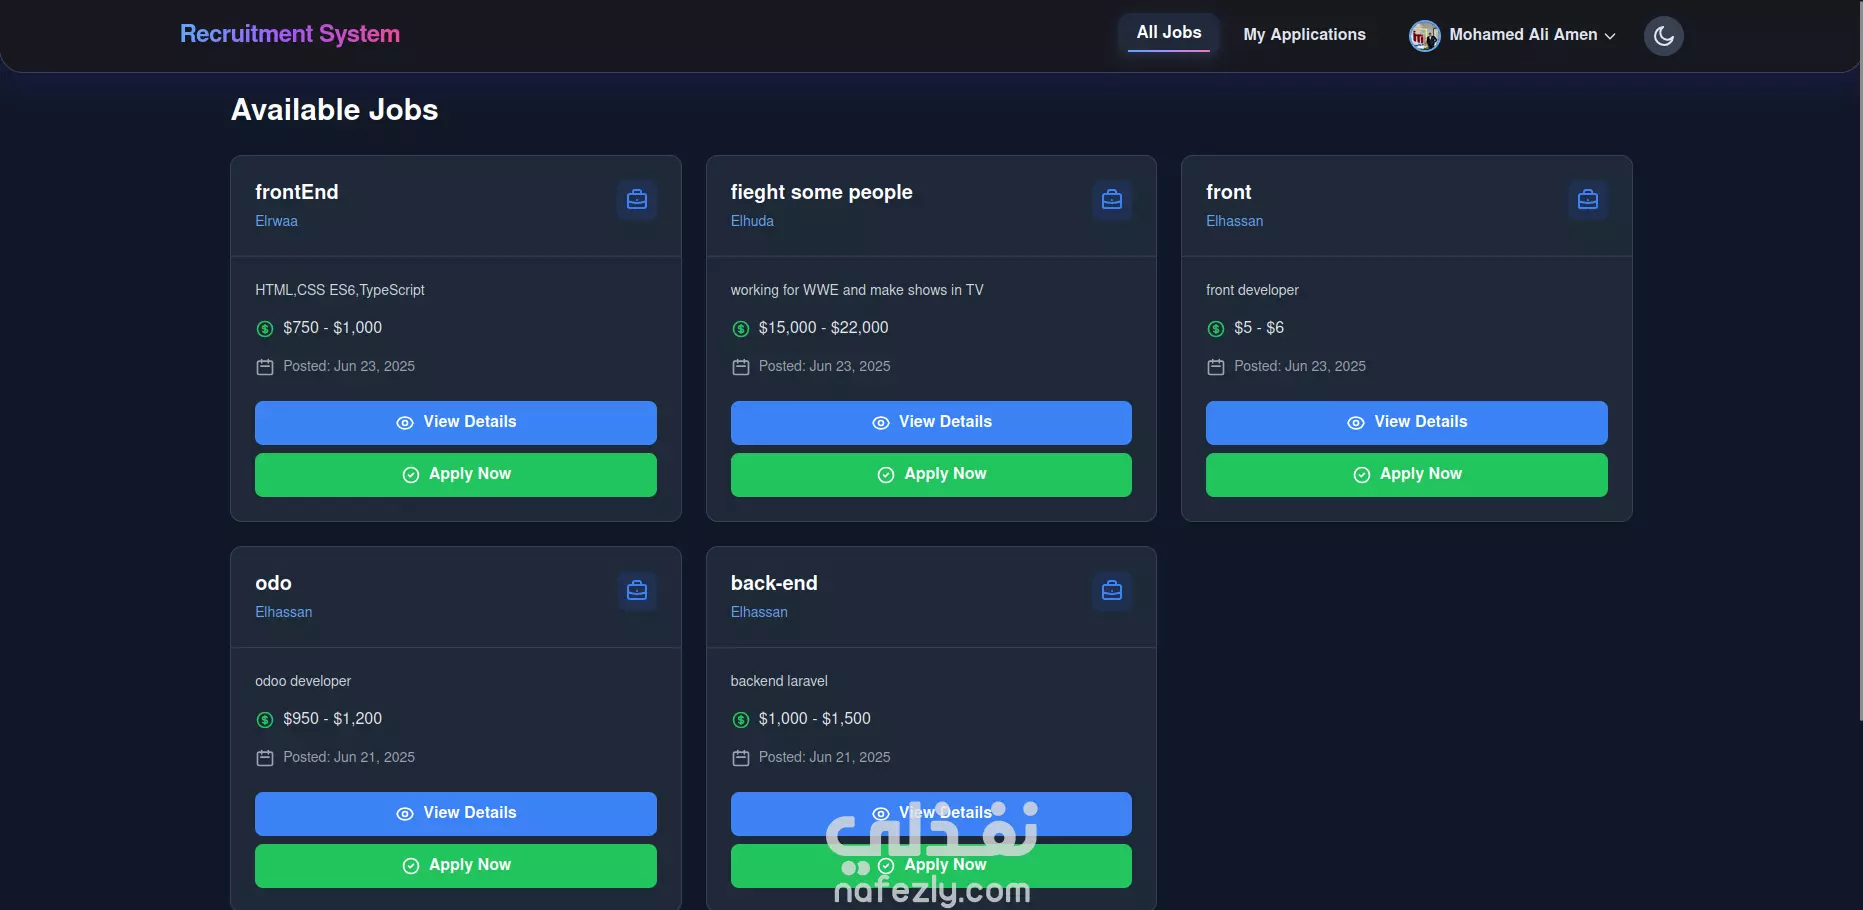The image size is (1863, 910).
Task: Click the odoo developer description
Action: [x=303, y=681]
